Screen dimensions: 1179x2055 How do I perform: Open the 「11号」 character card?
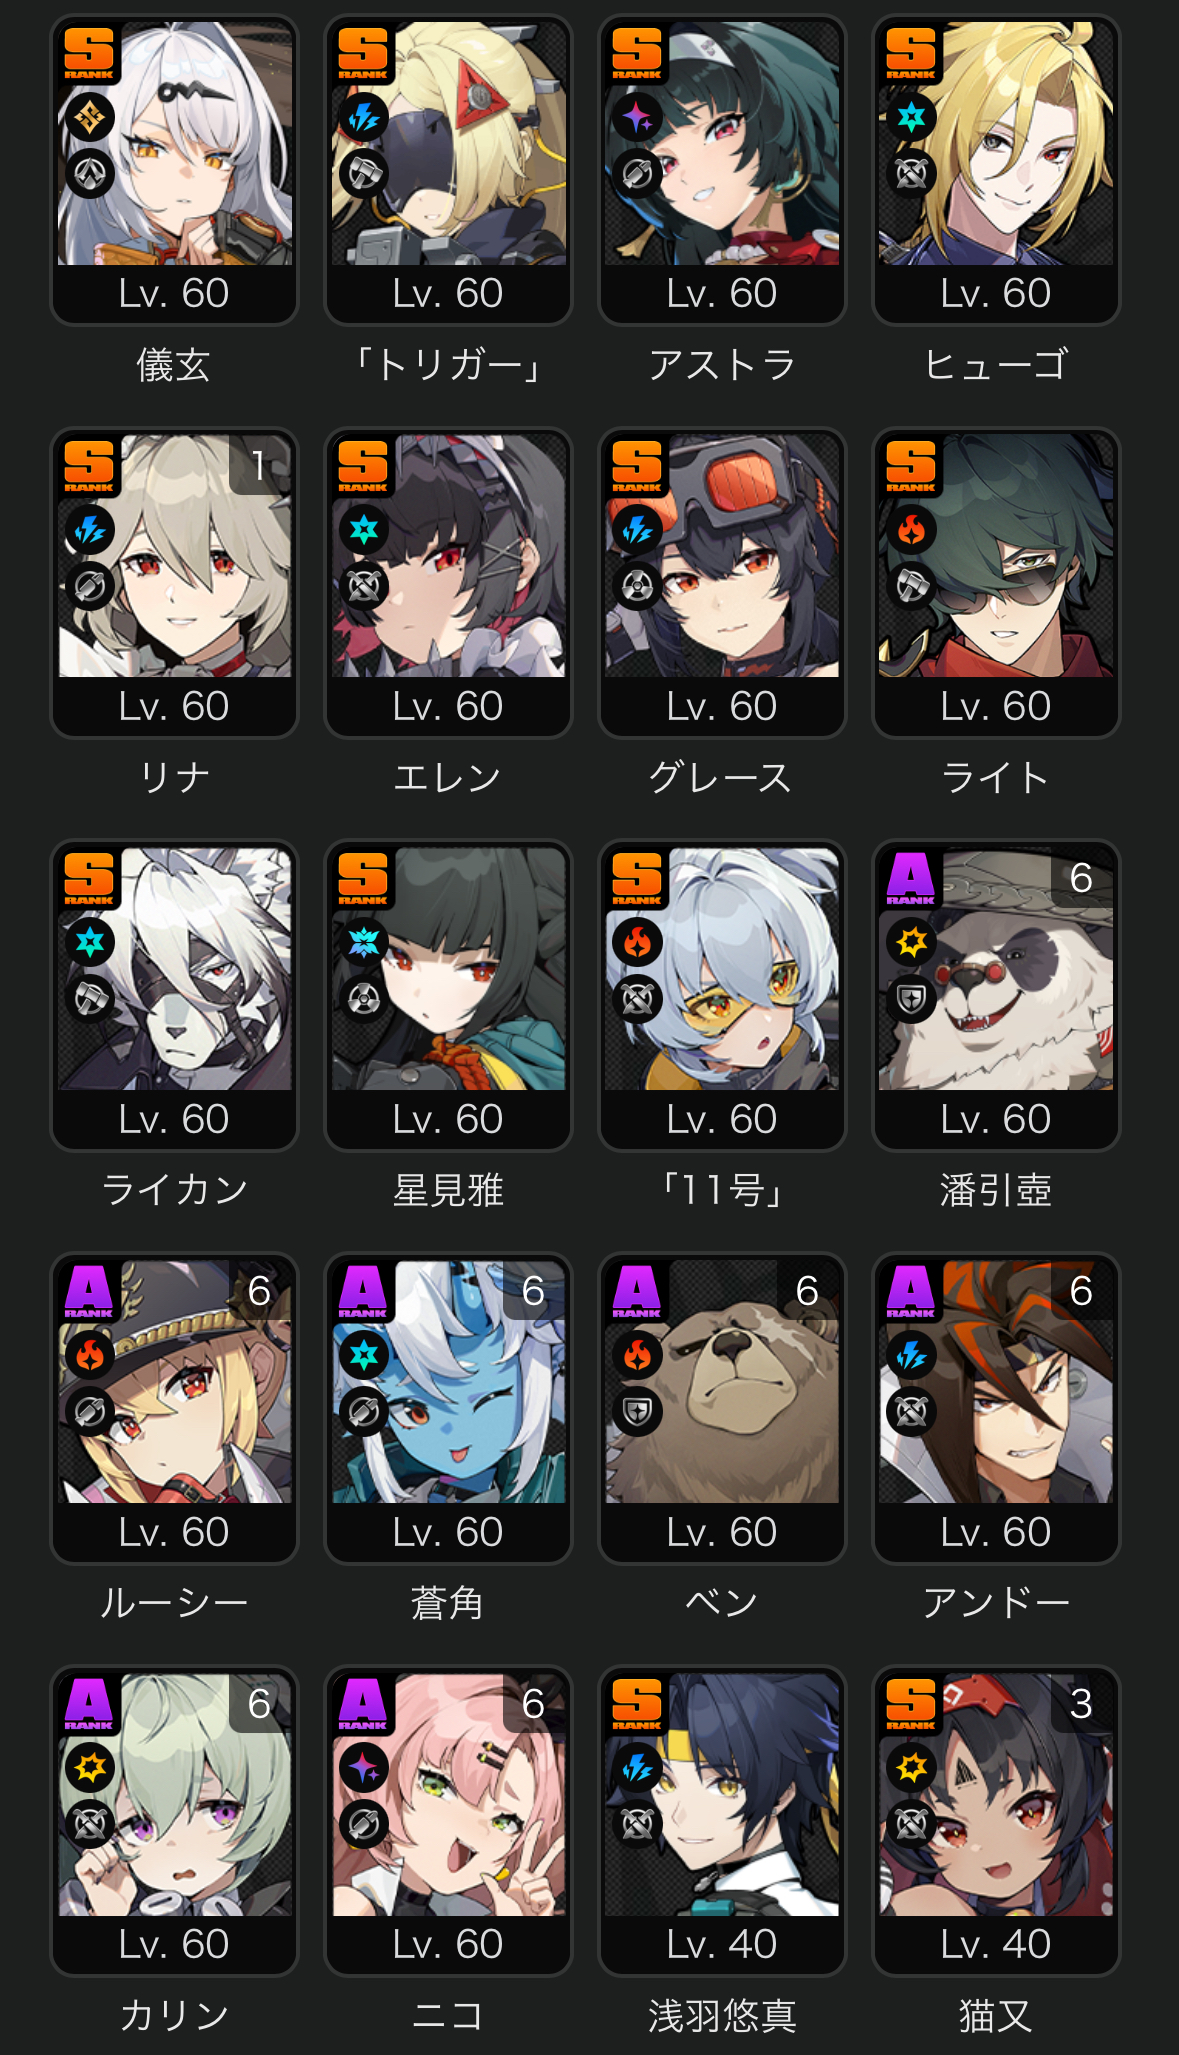pos(722,996)
